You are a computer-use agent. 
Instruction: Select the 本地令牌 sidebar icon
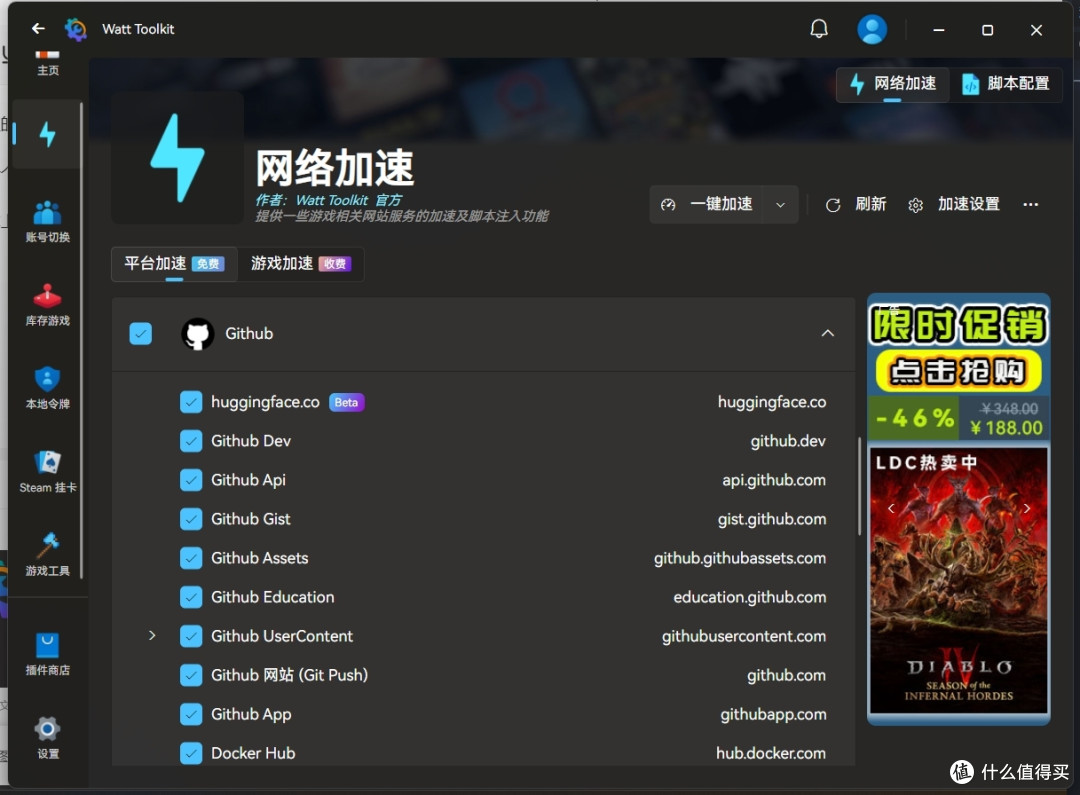47,387
